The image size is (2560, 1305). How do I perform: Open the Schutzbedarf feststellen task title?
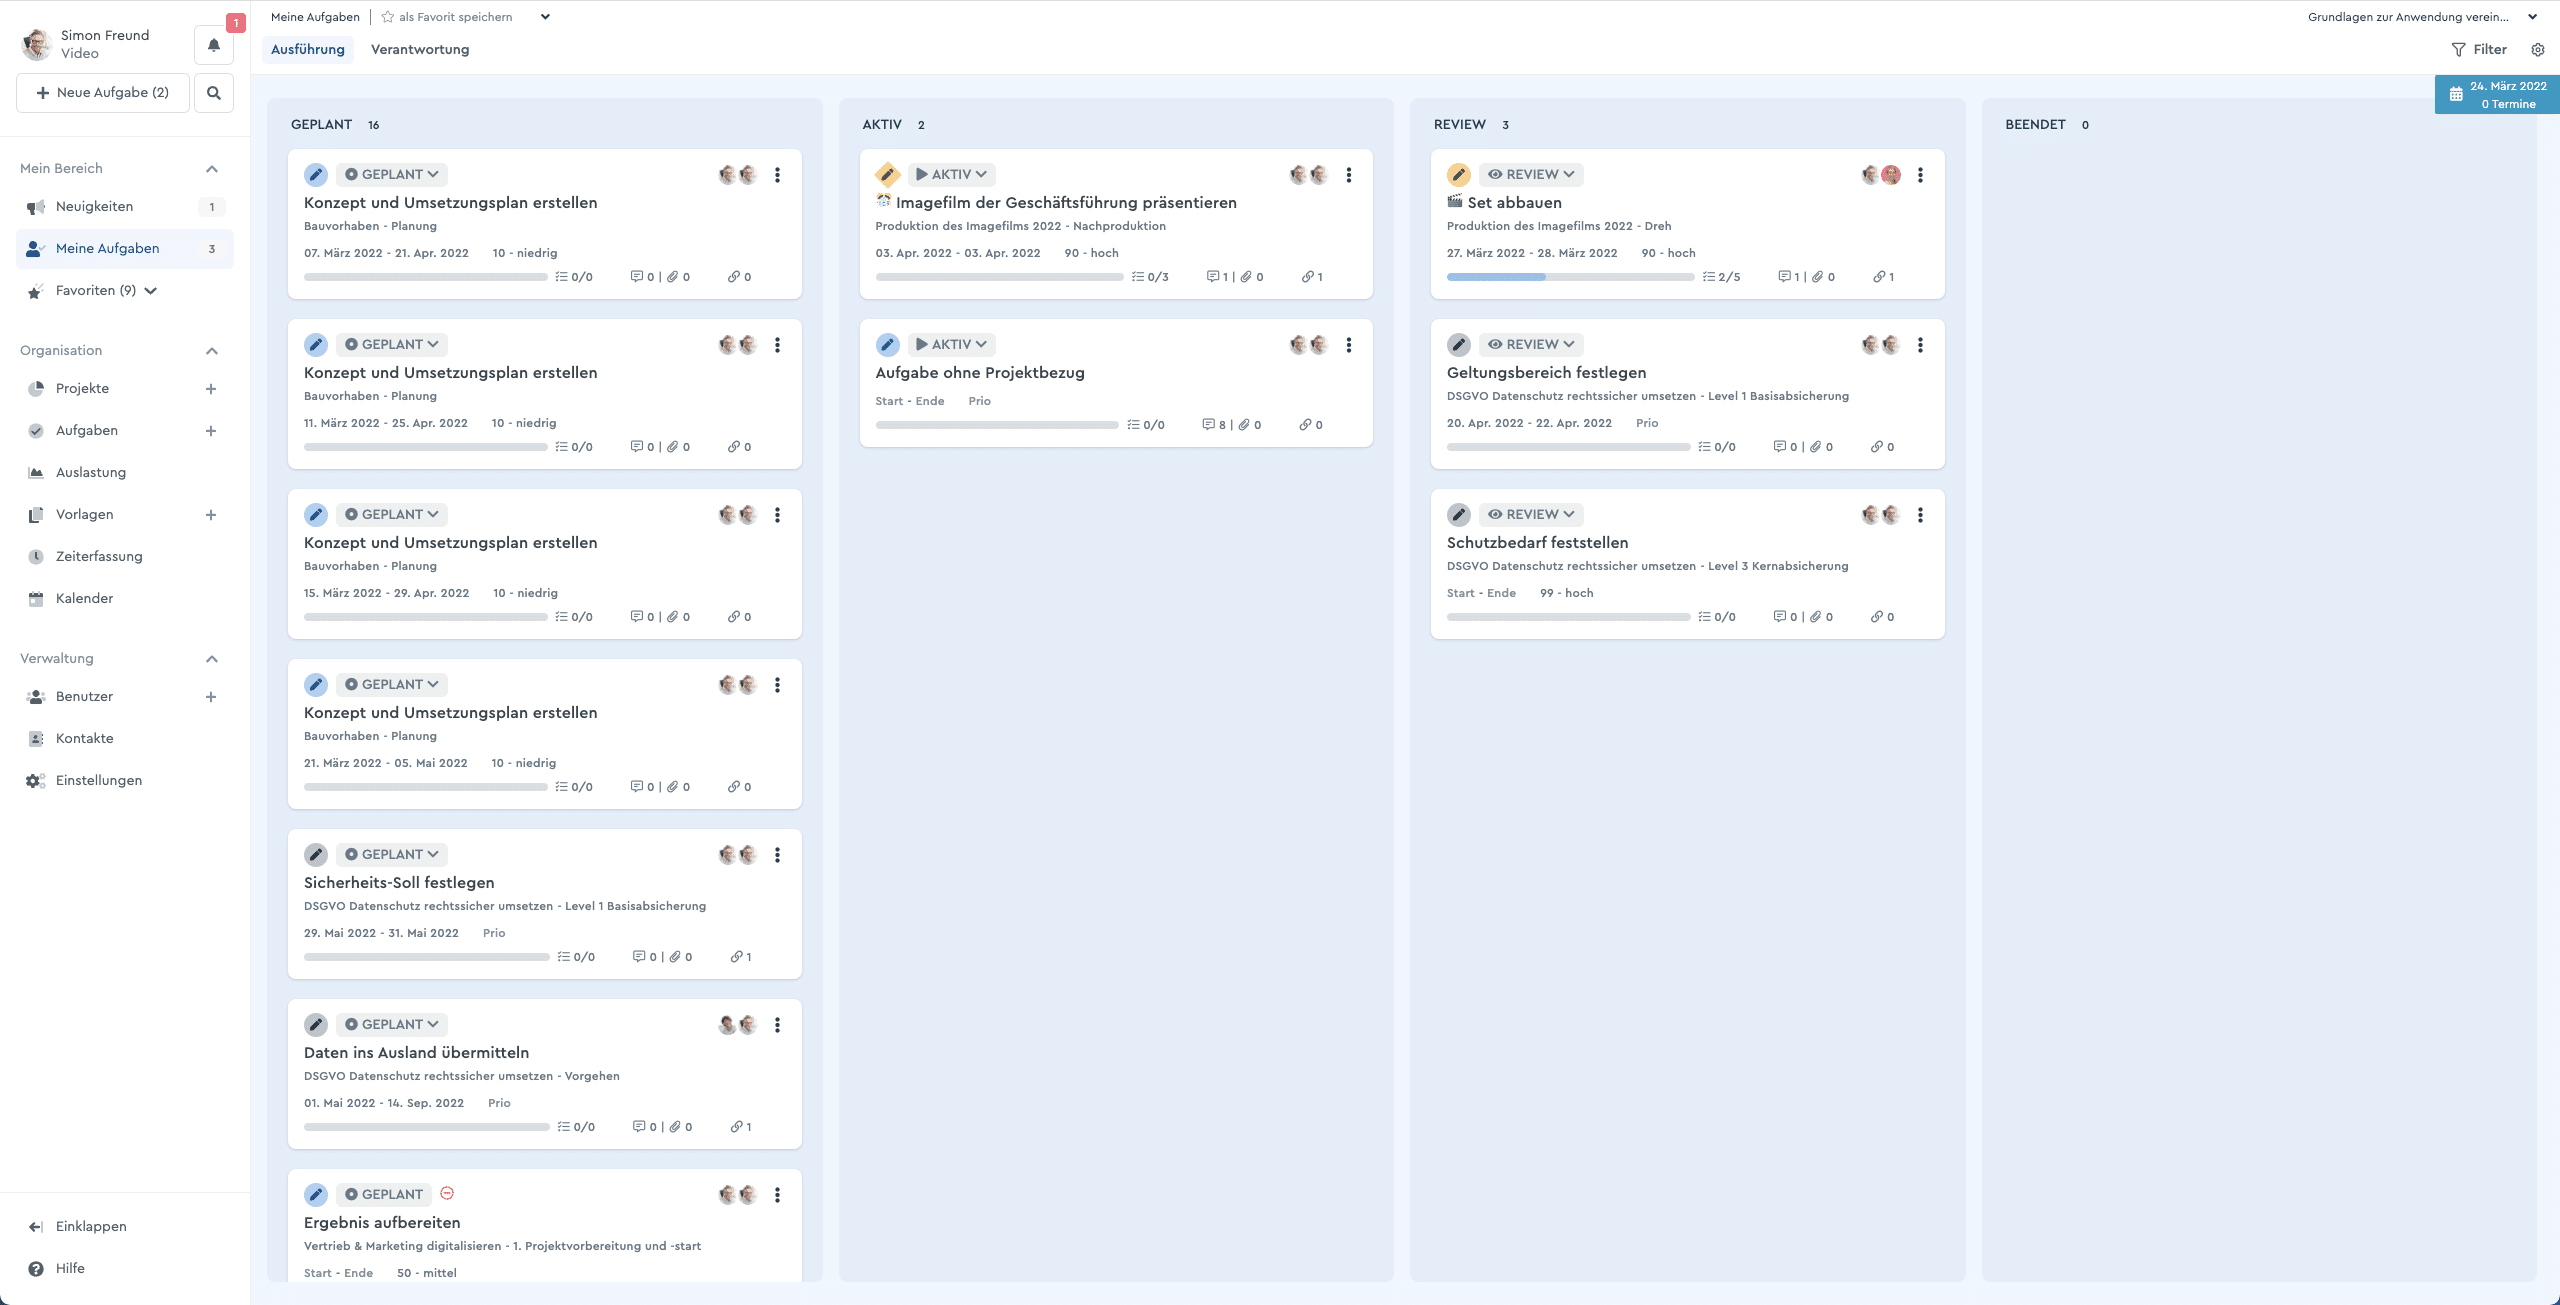1537,543
